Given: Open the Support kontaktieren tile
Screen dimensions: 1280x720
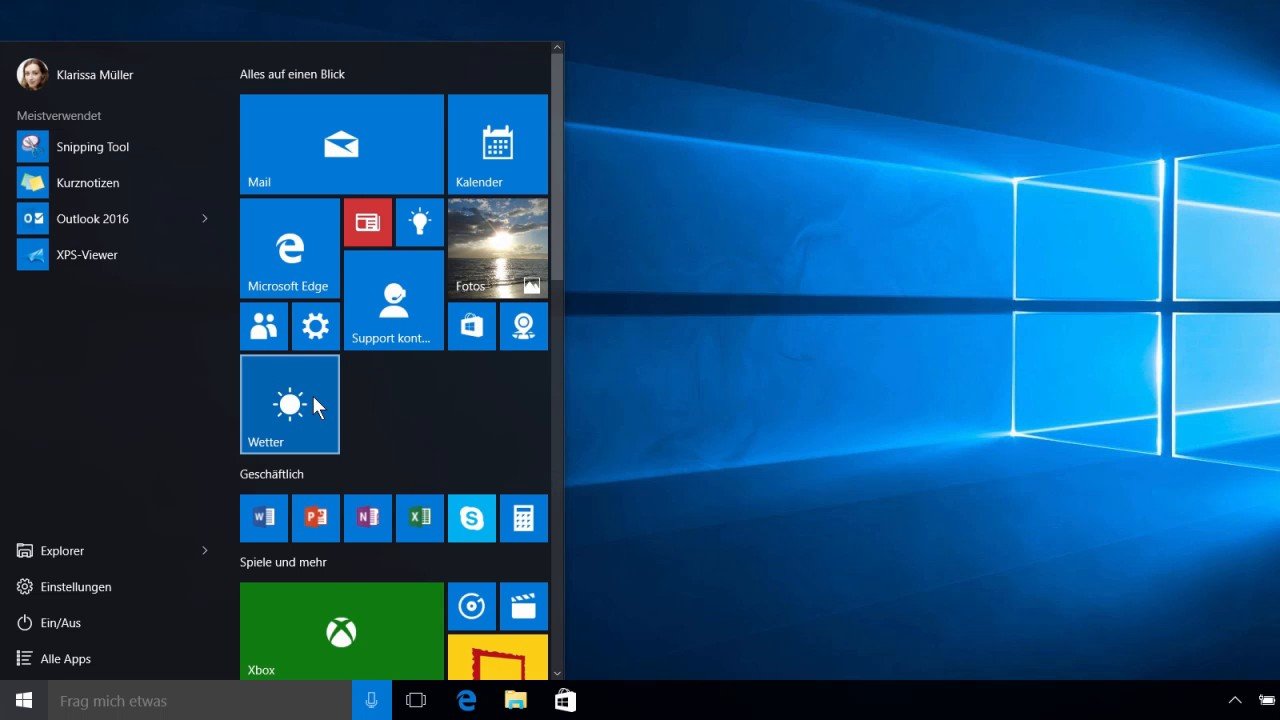Looking at the screenshot, I should tap(393, 300).
